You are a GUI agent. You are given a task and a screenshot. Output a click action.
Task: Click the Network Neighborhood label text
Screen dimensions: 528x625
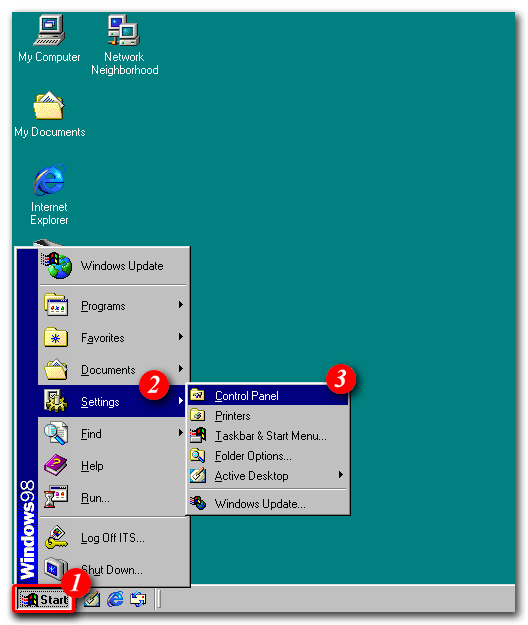click(x=124, y=63)
